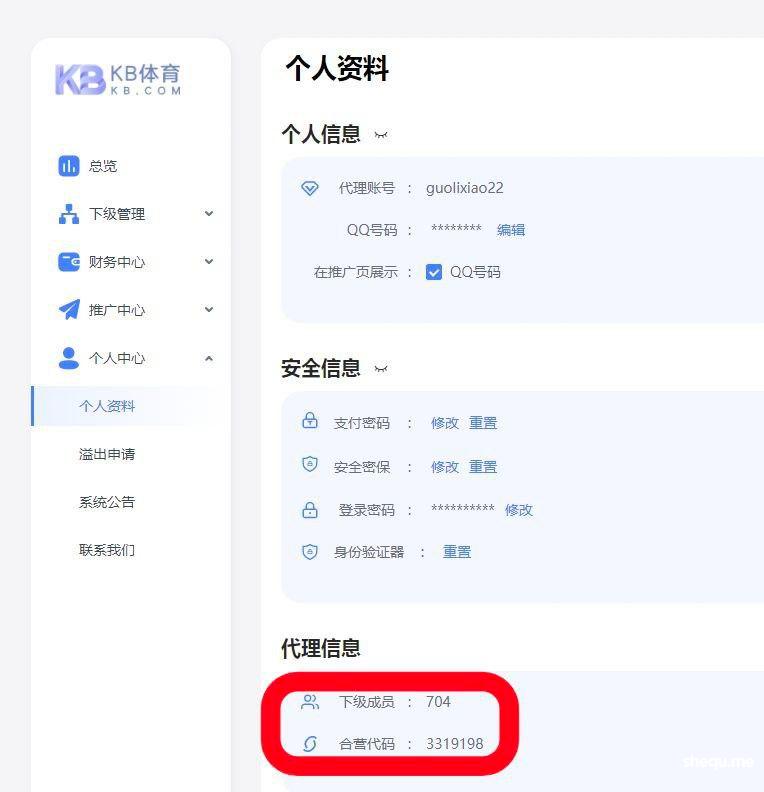Open the 联系我们 menu item
Image resolution: width=764 pixels, height=792 pixels.
coord(107,550)
